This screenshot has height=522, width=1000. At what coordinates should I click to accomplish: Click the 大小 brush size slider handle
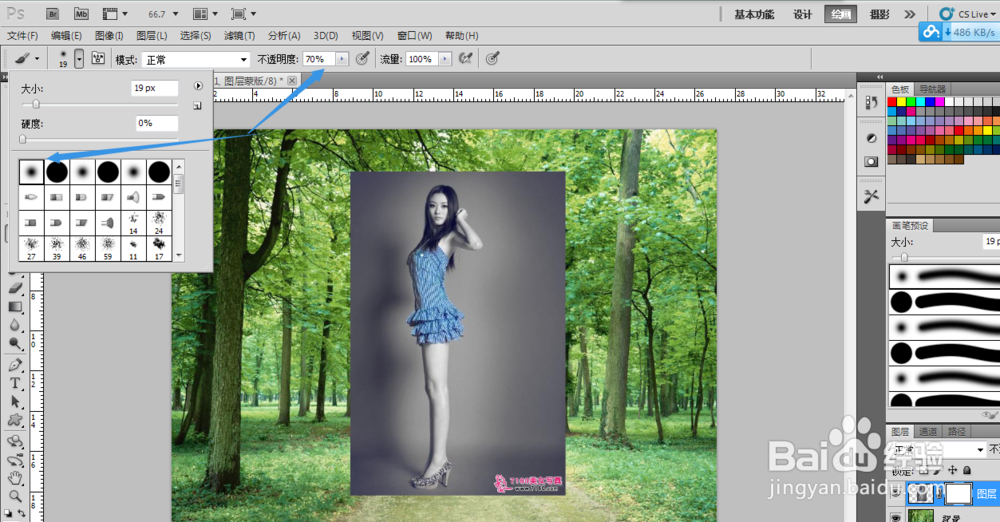[36, 104]
